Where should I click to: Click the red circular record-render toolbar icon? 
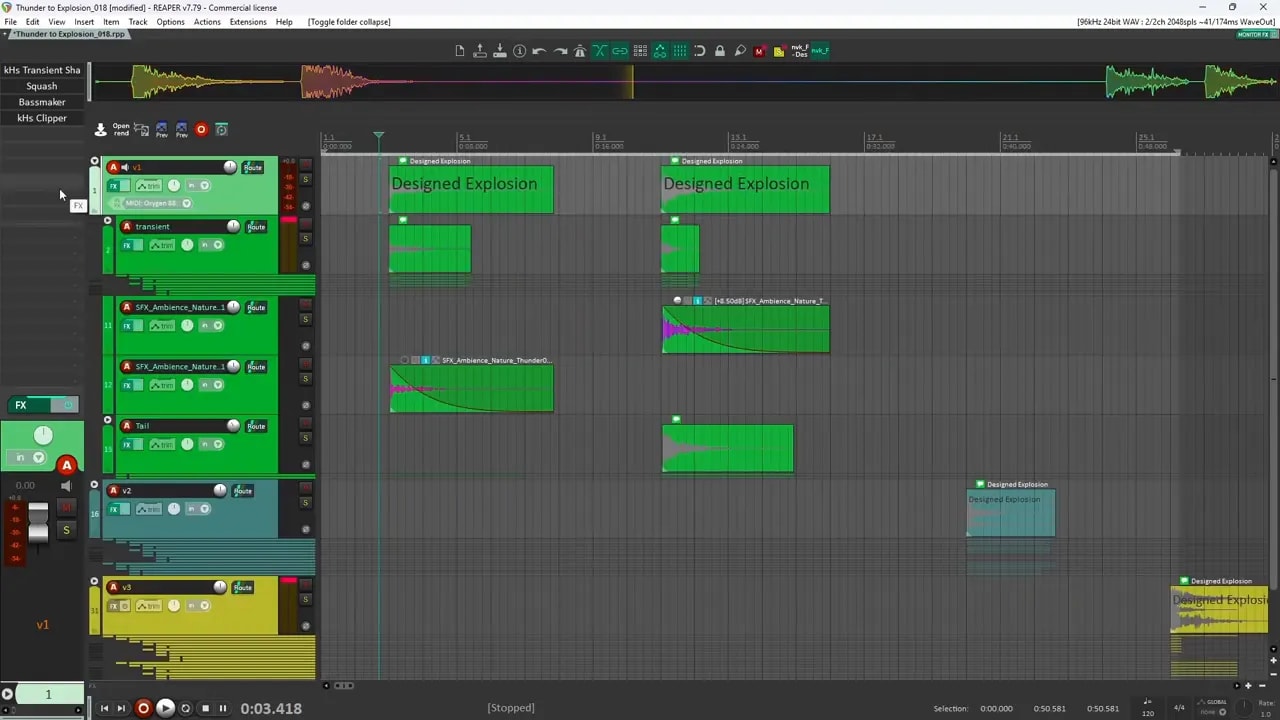click(201, 129)
